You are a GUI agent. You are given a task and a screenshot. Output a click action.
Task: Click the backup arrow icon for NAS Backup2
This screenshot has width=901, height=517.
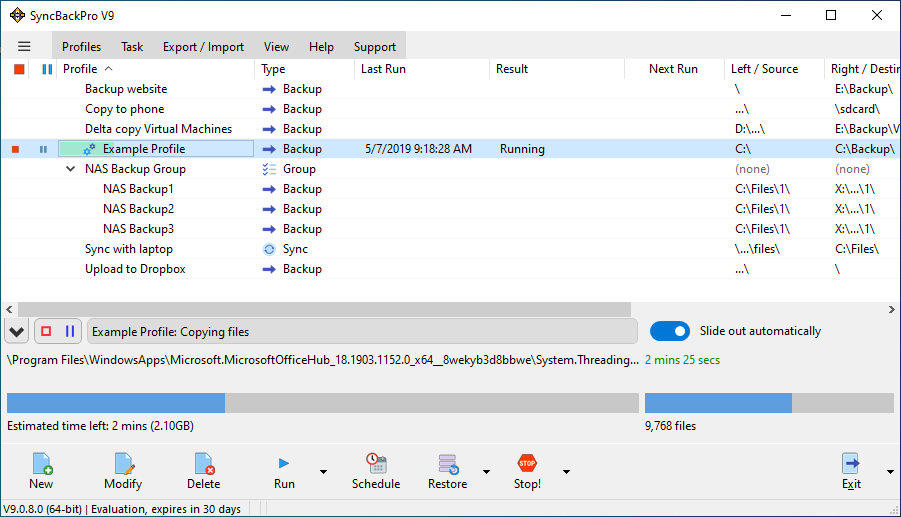coord(269,209)
